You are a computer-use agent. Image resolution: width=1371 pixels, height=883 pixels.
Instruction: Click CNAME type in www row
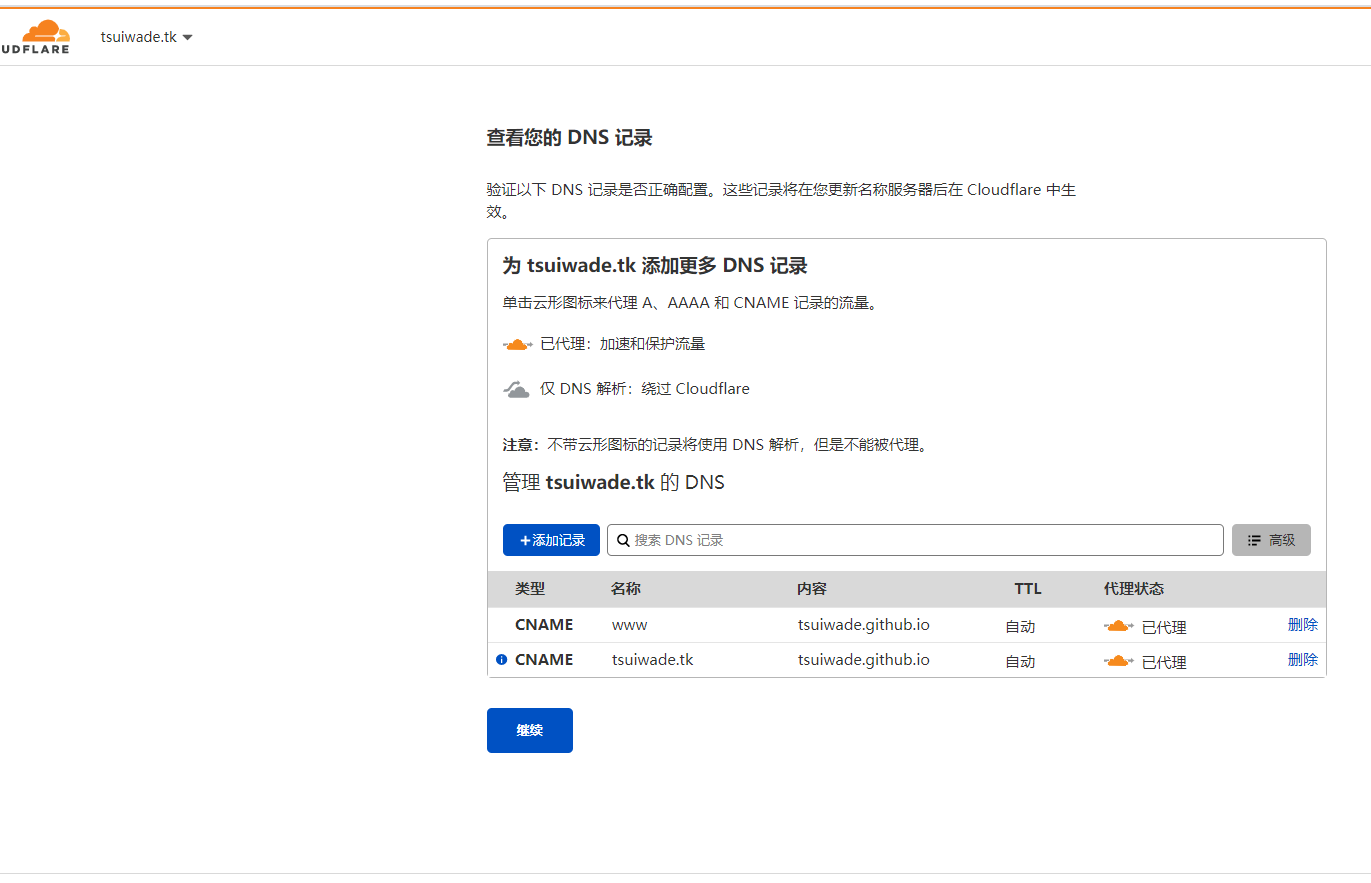tap(544, 625)
